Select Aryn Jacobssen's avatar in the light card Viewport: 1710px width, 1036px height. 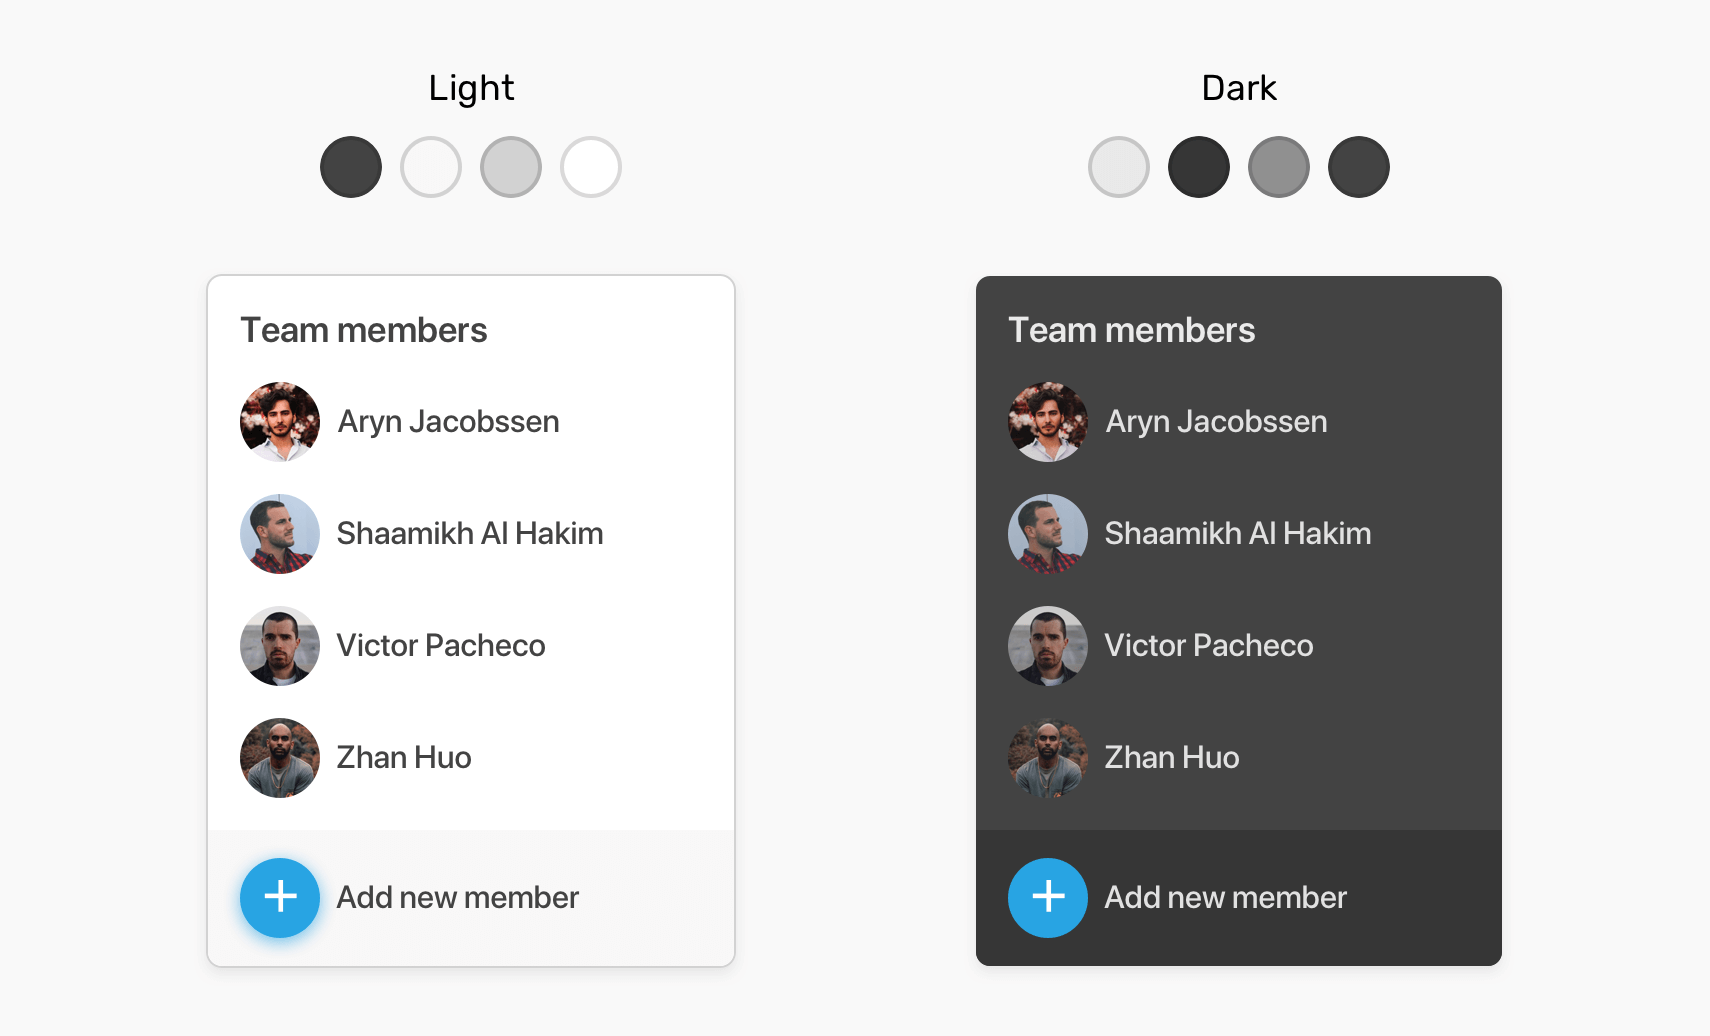[280, 421]
